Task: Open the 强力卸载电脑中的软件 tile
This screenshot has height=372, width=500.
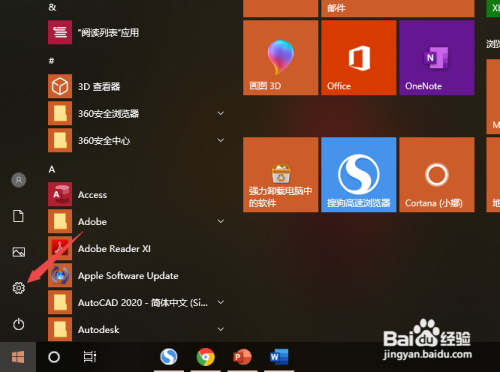Action: pos(281,175)
